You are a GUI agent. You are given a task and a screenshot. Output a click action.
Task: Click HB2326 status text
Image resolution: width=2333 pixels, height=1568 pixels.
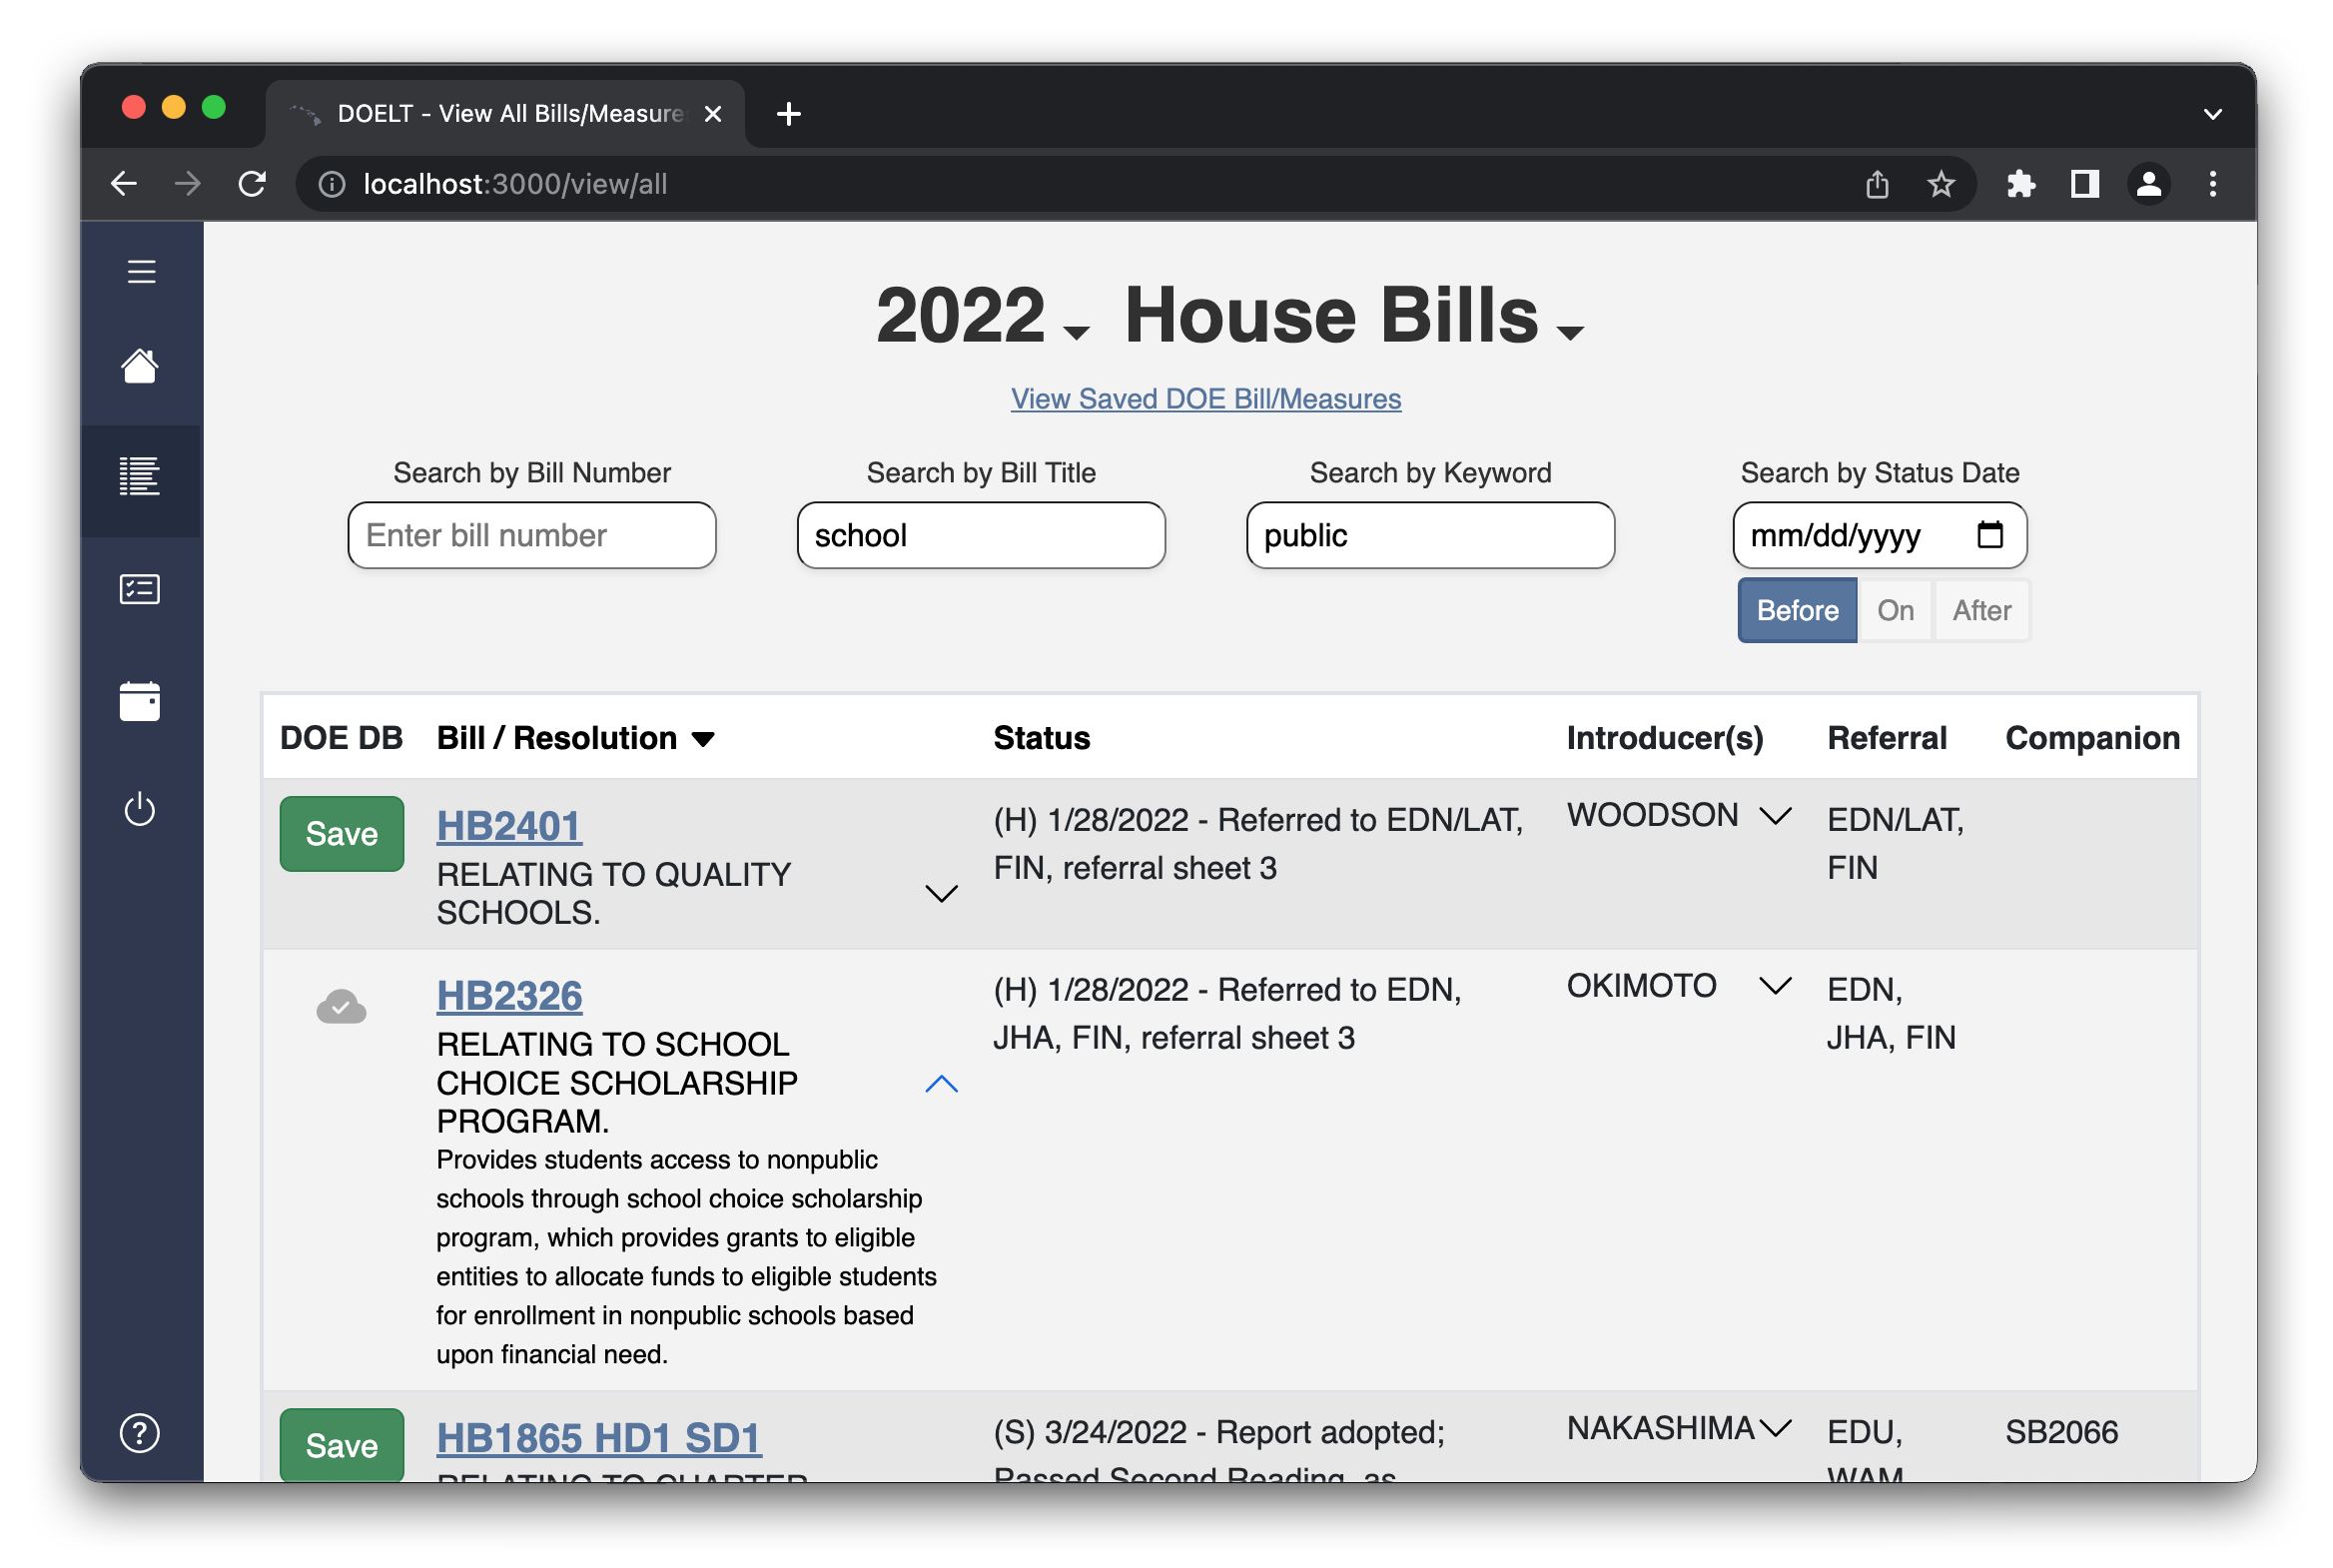(1227, 1013)
